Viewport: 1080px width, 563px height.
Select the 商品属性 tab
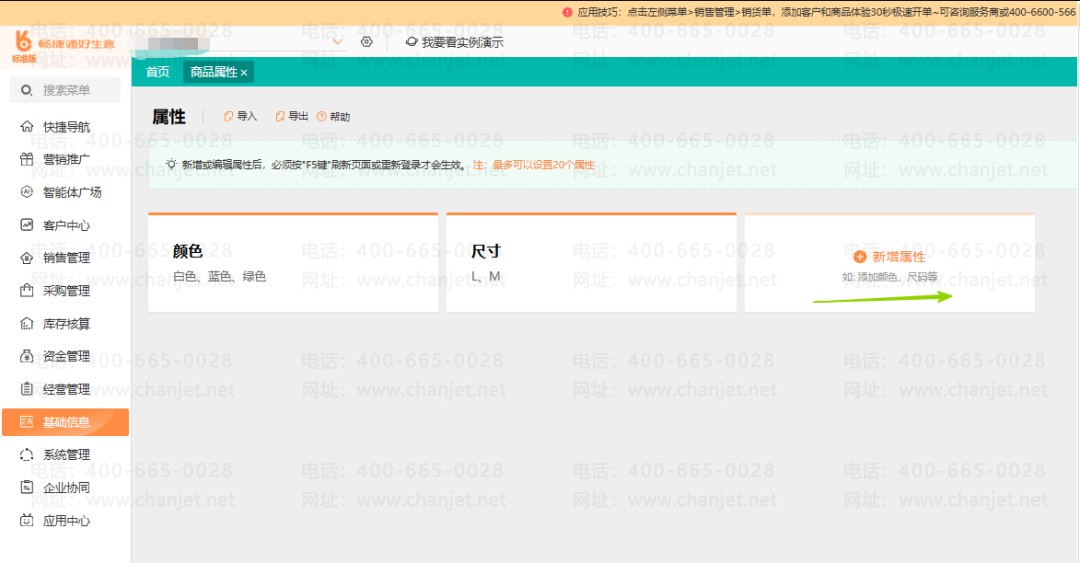214,72
